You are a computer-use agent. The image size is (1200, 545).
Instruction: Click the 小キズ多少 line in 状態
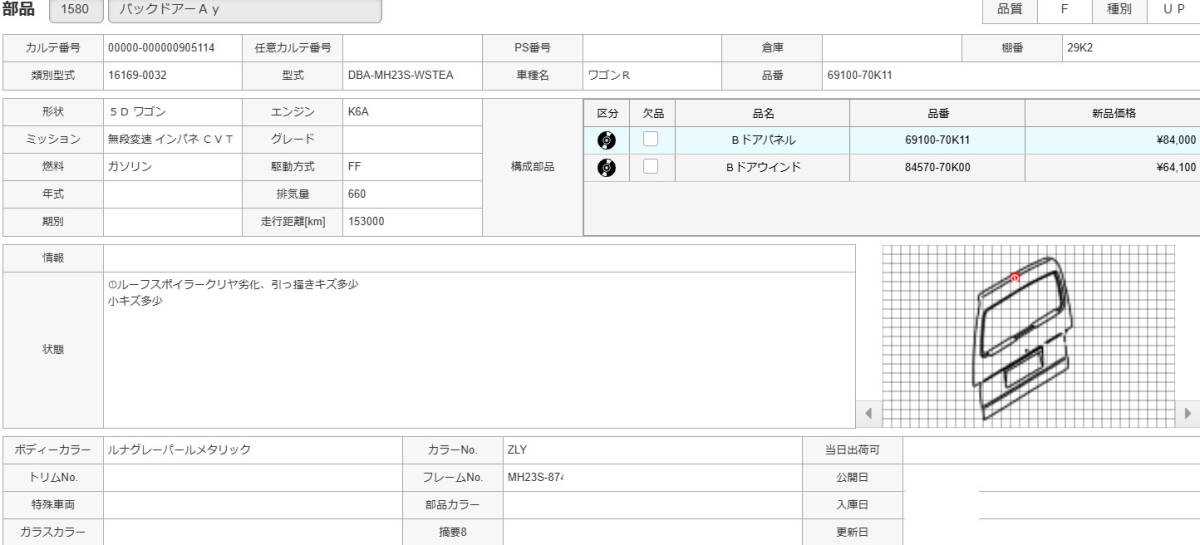(136, 300)
